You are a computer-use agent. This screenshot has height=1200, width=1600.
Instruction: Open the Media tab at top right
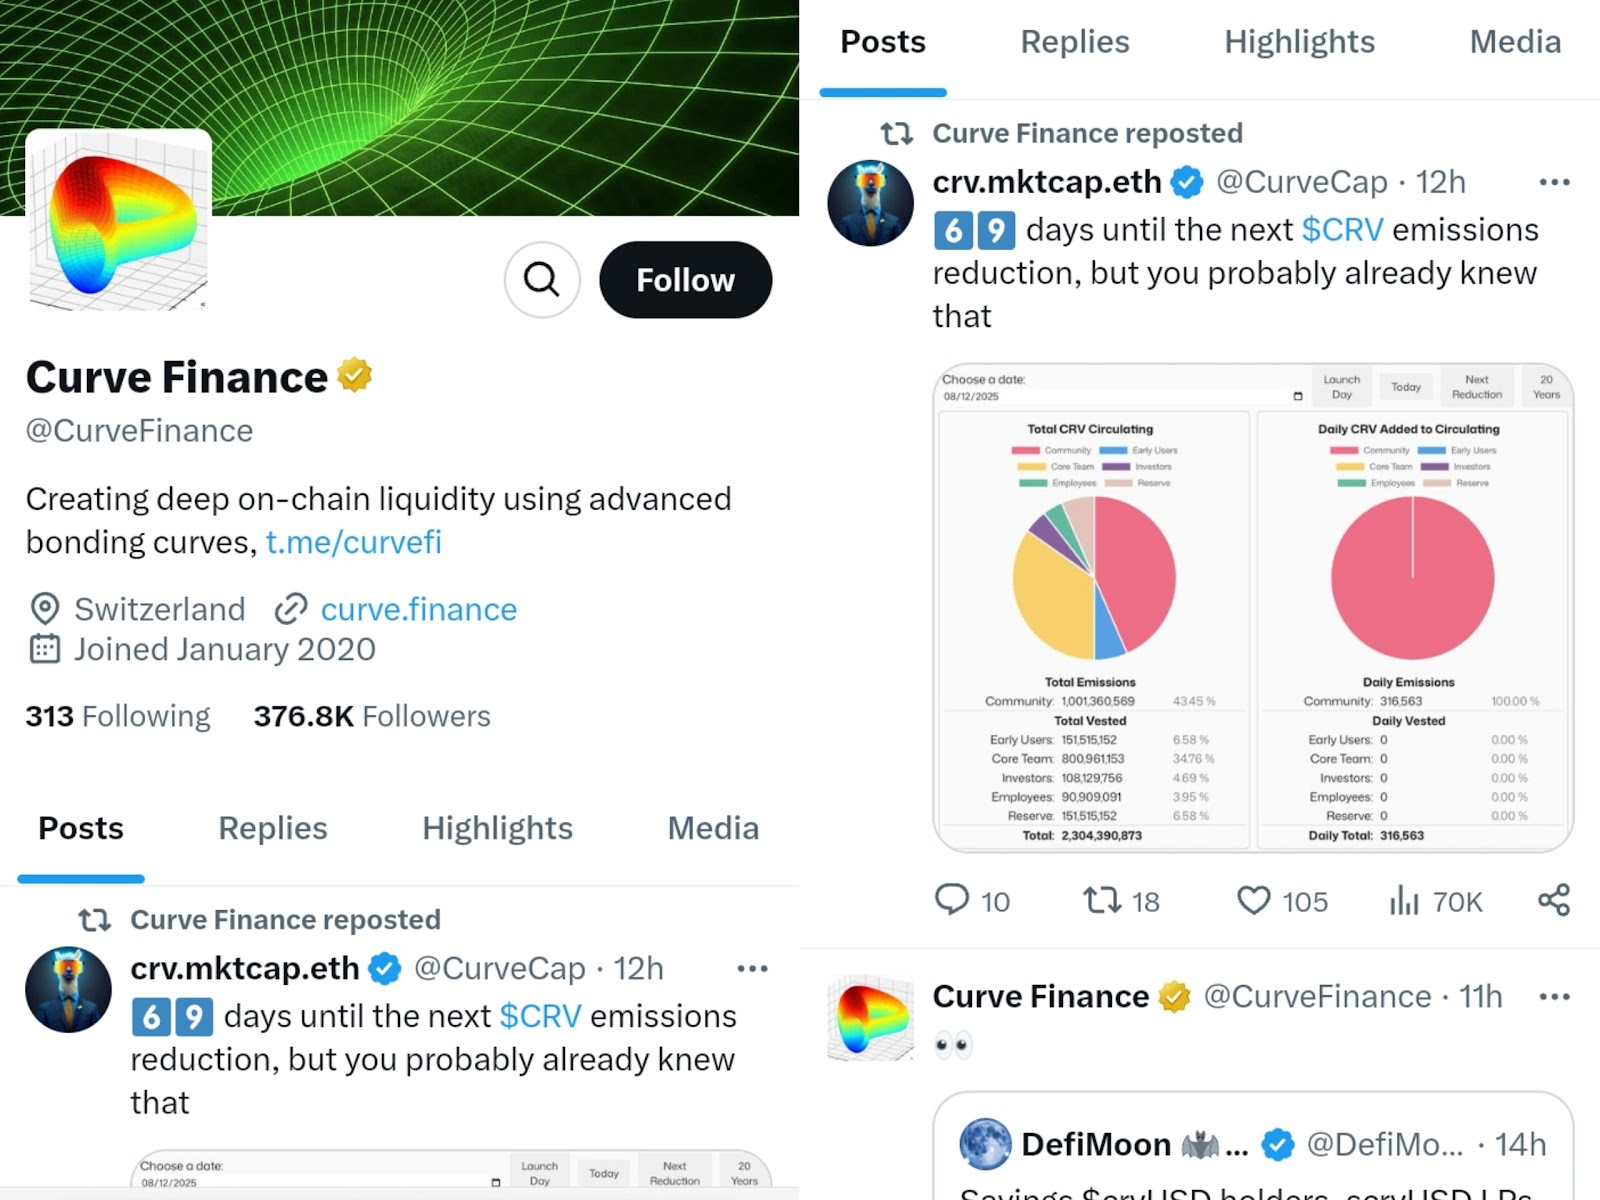click(1515, 42)
